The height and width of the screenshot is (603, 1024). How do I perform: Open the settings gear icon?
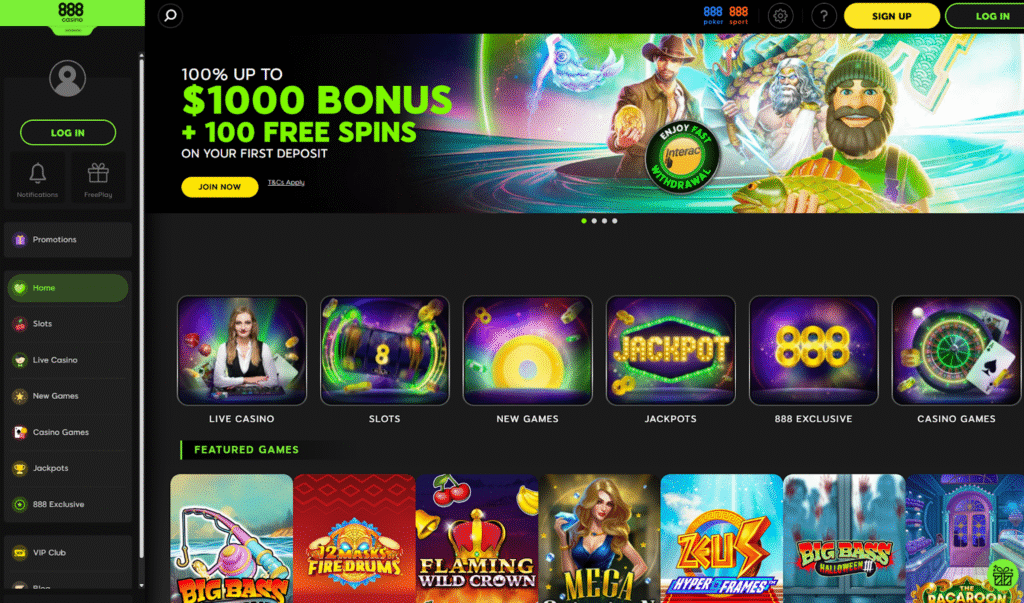click(780, 16)
